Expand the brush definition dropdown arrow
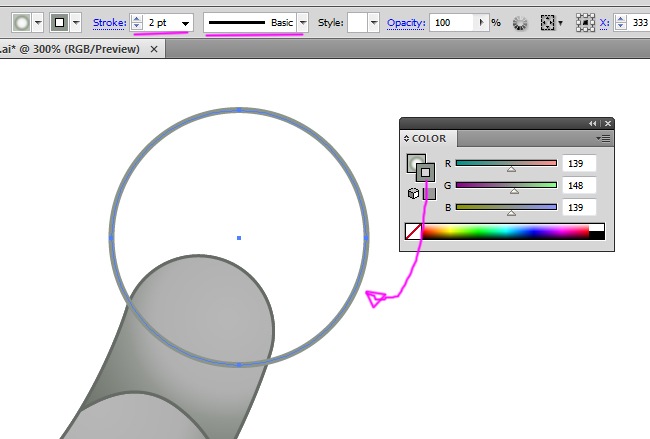This screenshot has width=650, height=439. pos(303,22)
